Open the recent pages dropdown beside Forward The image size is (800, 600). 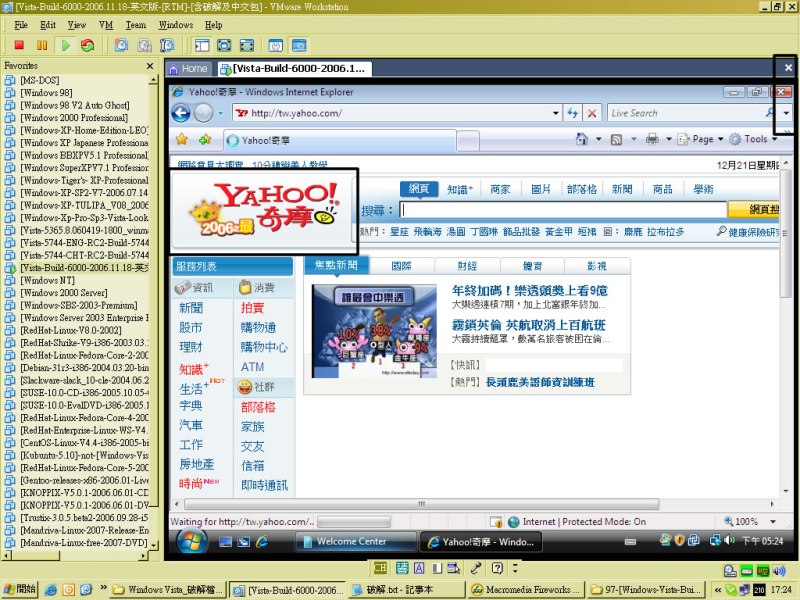pos(220,113)
